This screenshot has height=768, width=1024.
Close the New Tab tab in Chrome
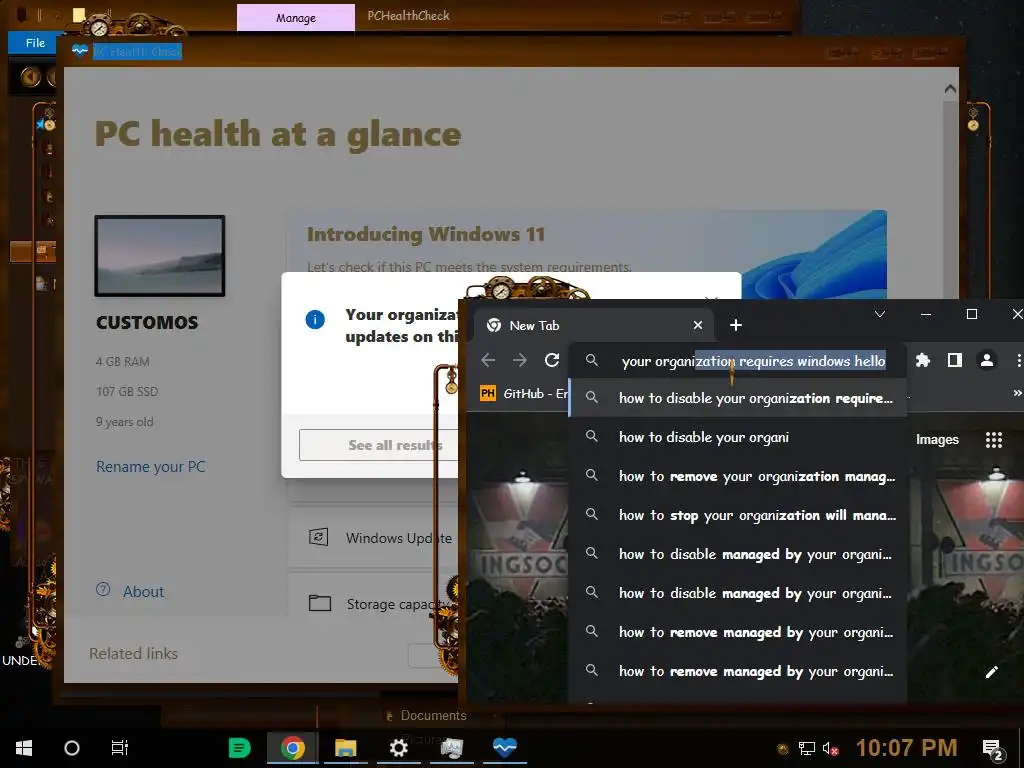697,325
